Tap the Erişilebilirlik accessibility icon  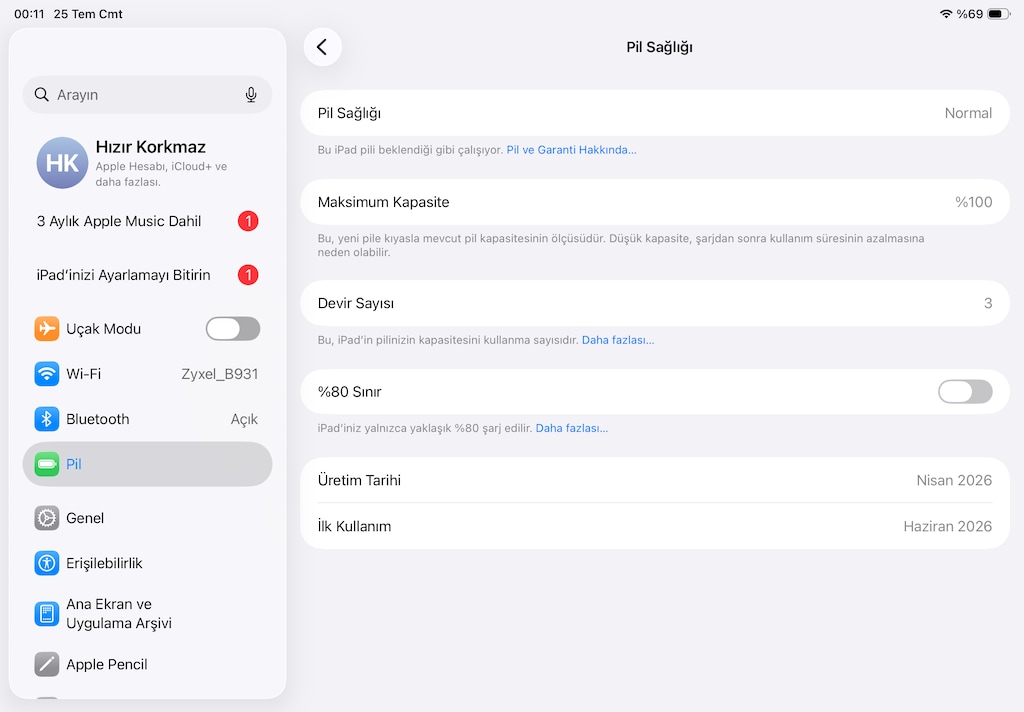46,563
